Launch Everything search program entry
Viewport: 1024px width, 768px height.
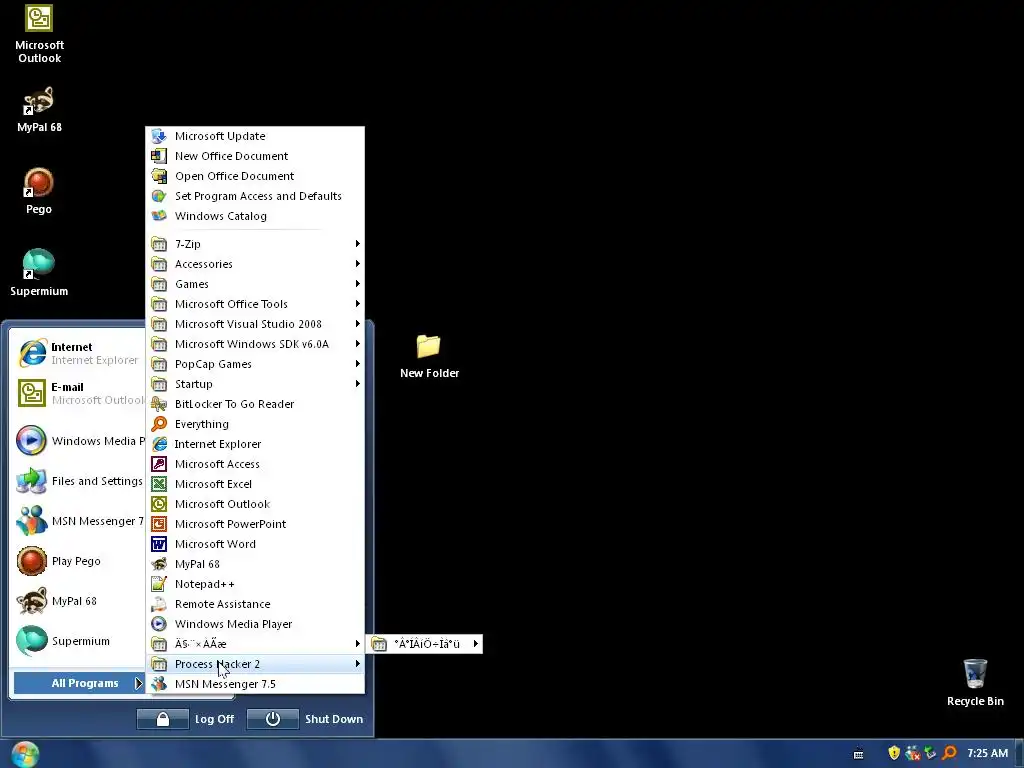pos(255,424)
